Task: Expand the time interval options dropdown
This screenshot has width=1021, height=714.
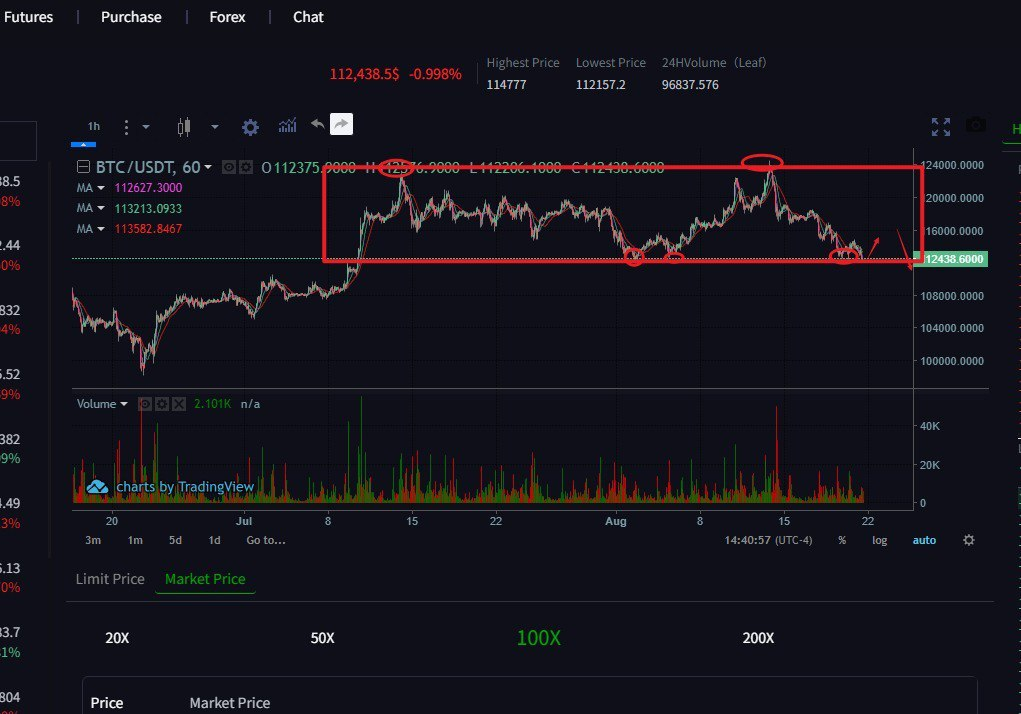Action: click(135, 127)
